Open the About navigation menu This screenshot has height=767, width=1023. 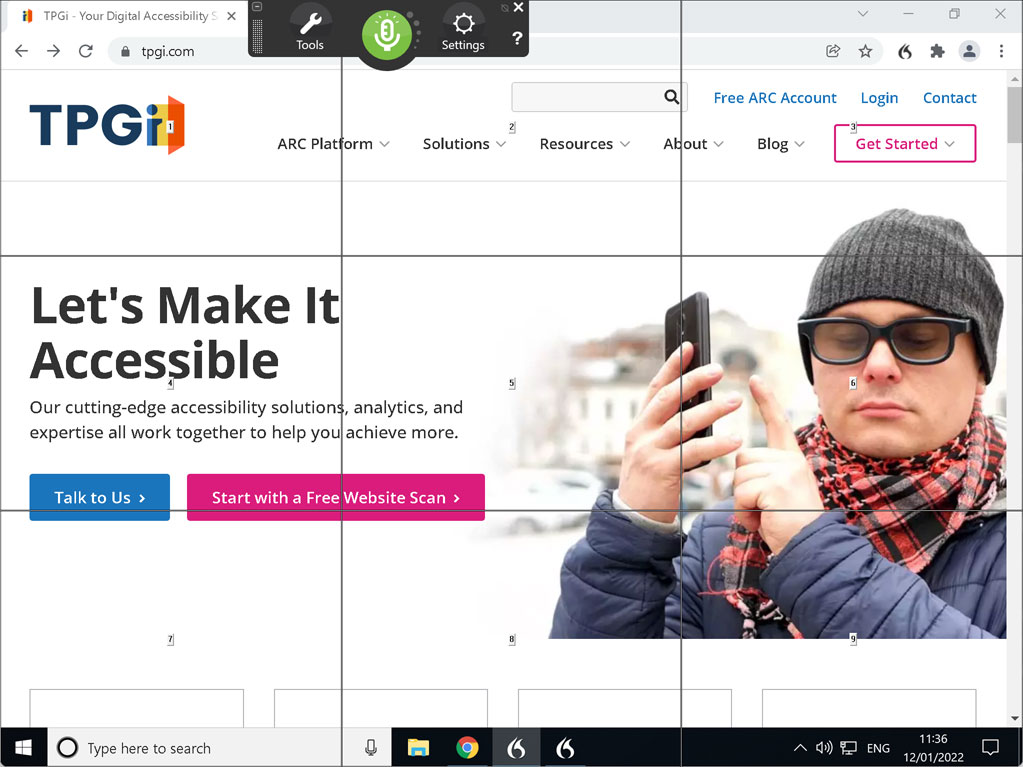686,143
